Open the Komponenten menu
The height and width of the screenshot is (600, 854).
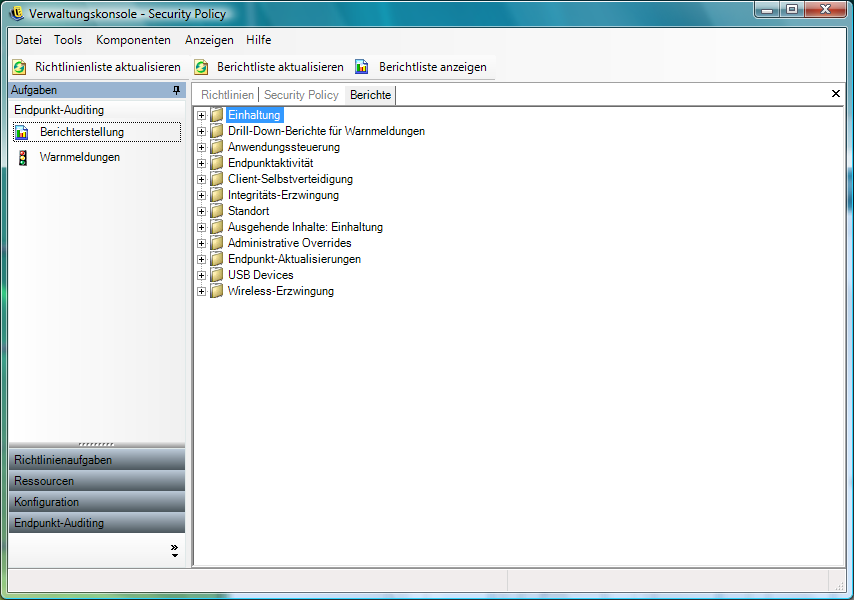[x=133, y=40]
